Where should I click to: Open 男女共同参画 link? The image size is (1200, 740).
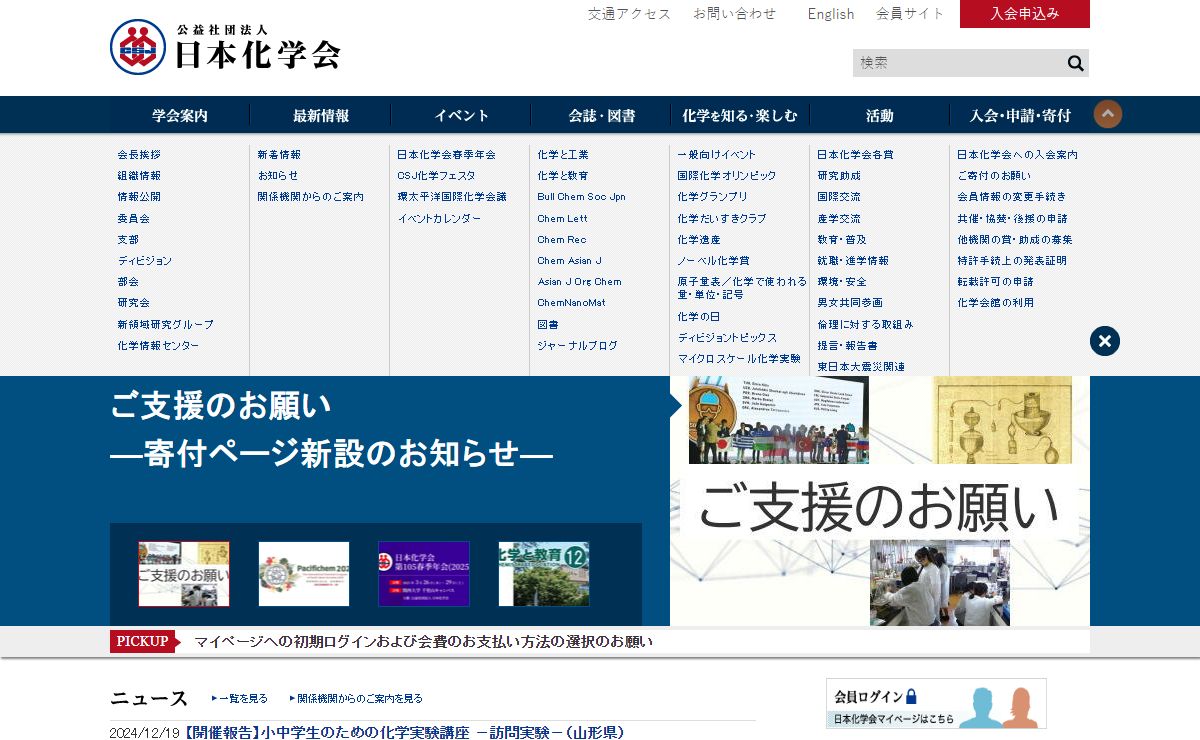pyautogui.click(x=850, y=303)
